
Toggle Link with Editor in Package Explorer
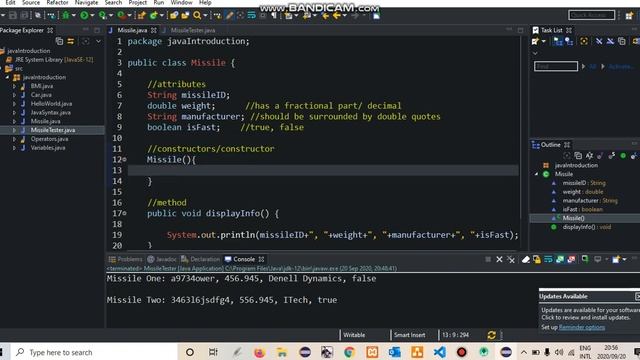71,41
